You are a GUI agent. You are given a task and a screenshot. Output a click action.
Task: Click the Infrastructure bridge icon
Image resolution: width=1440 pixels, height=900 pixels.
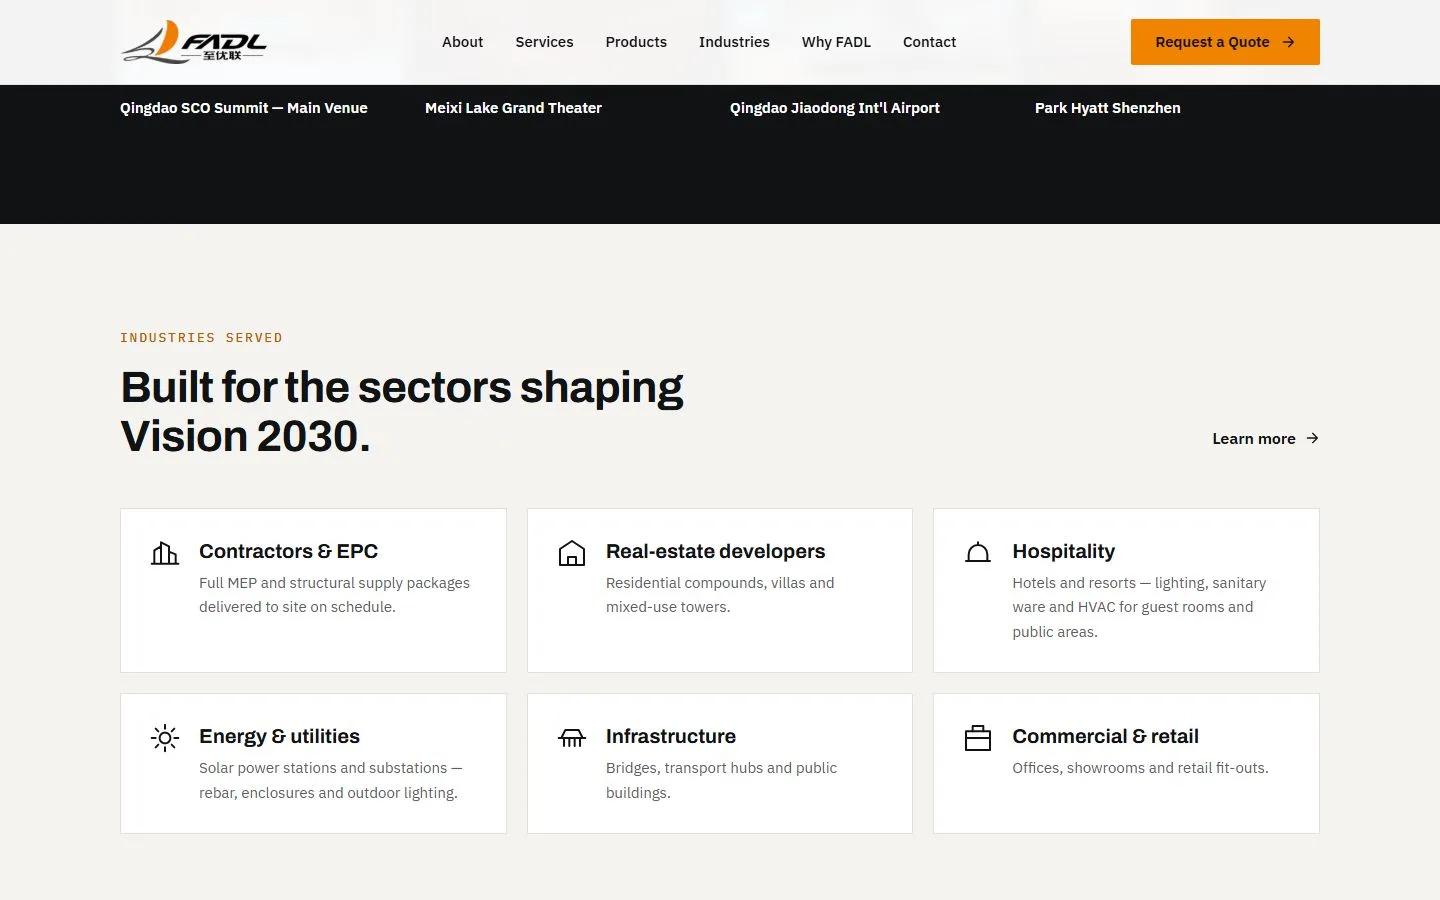[x=572, y=738]
